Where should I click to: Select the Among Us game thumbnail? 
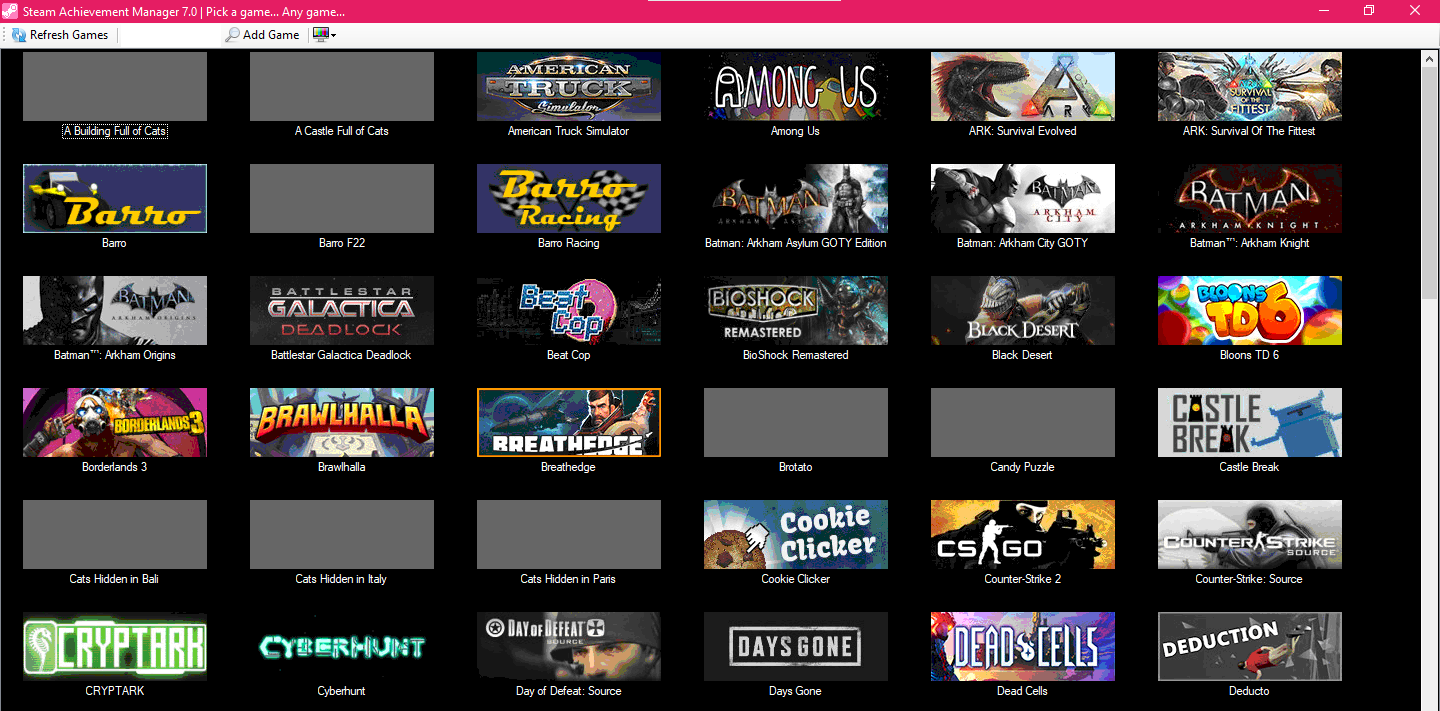(796, 87)
